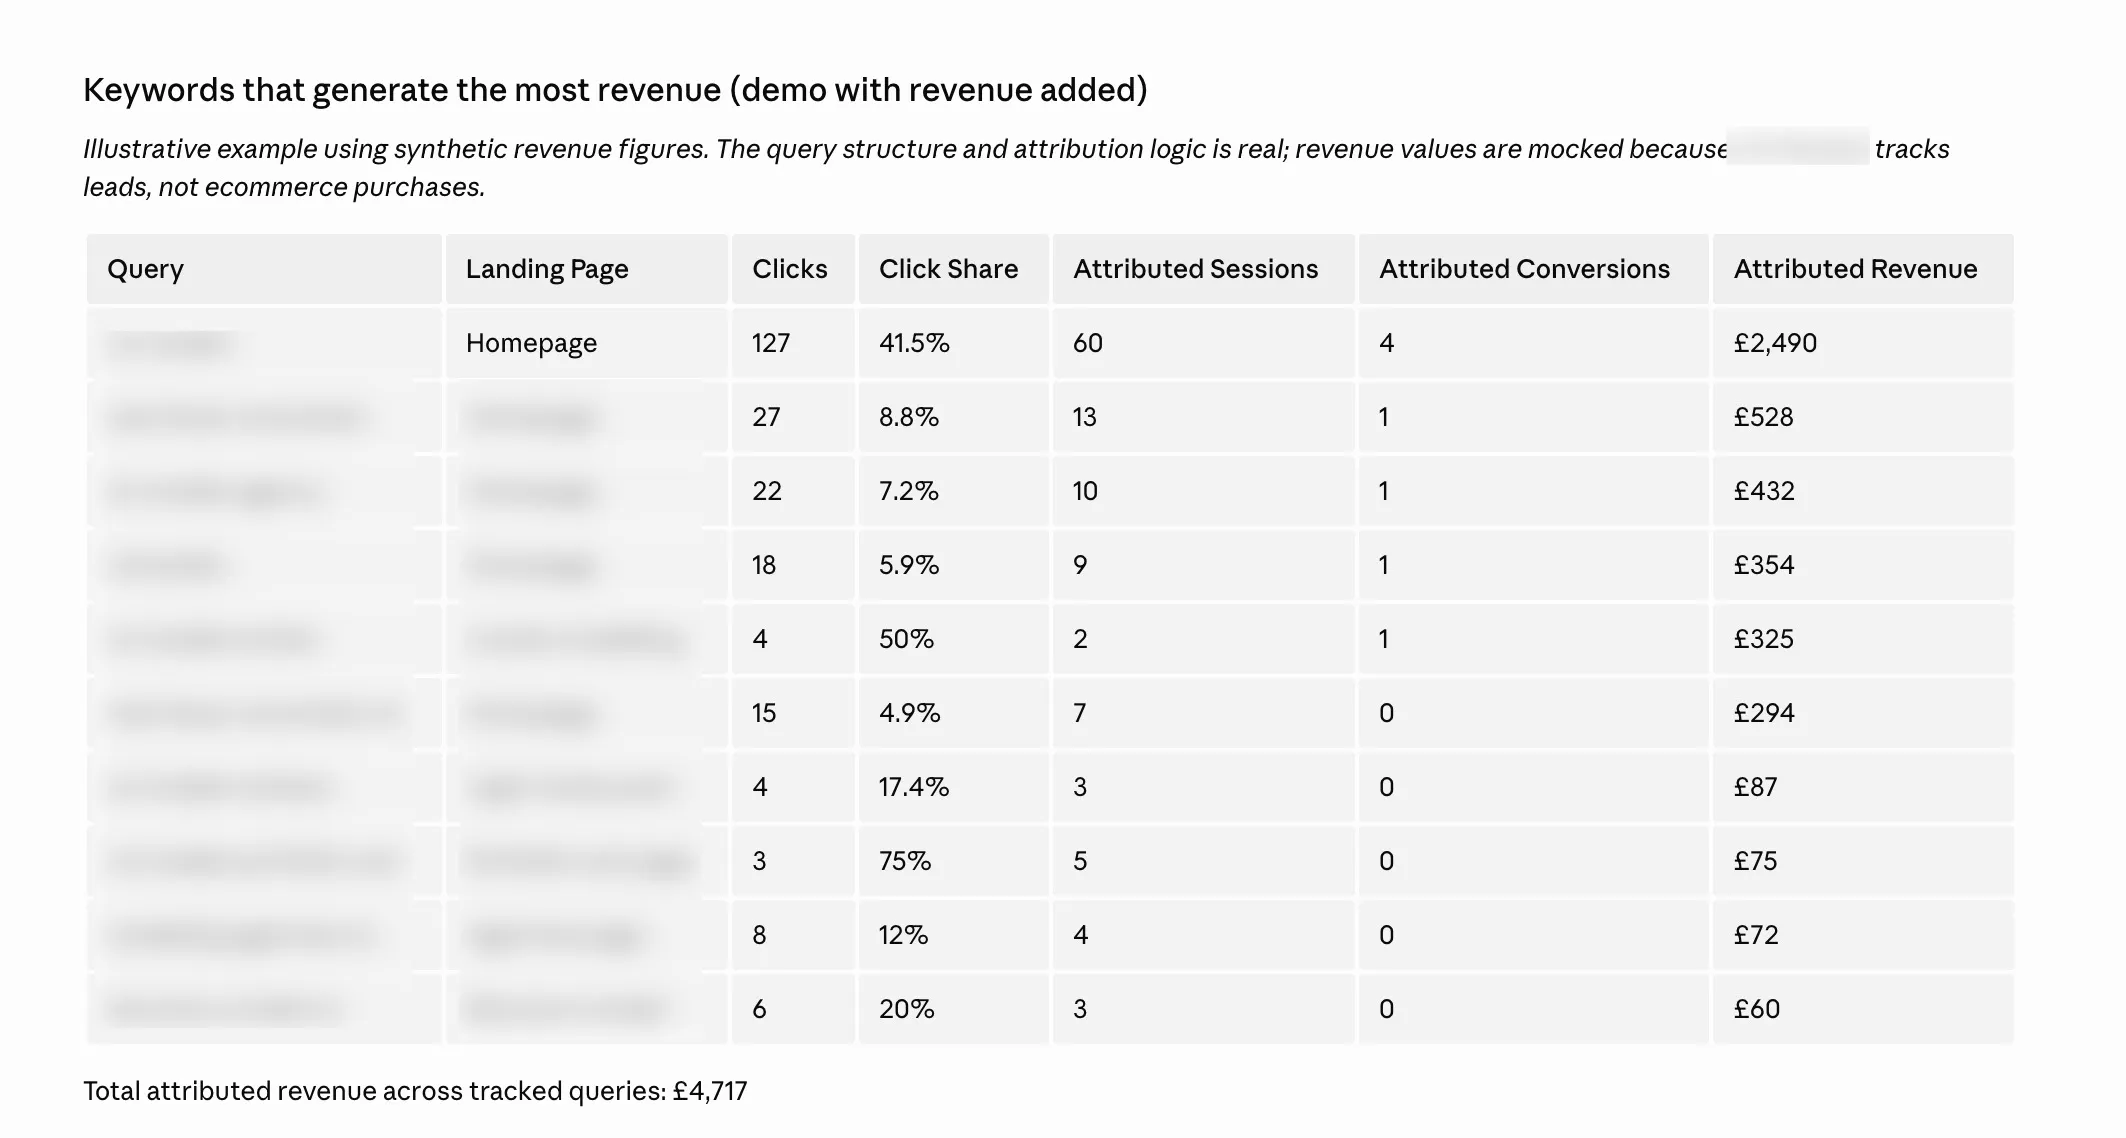
Task: Select the £528 revenue cell
Action: (1763, 417)
